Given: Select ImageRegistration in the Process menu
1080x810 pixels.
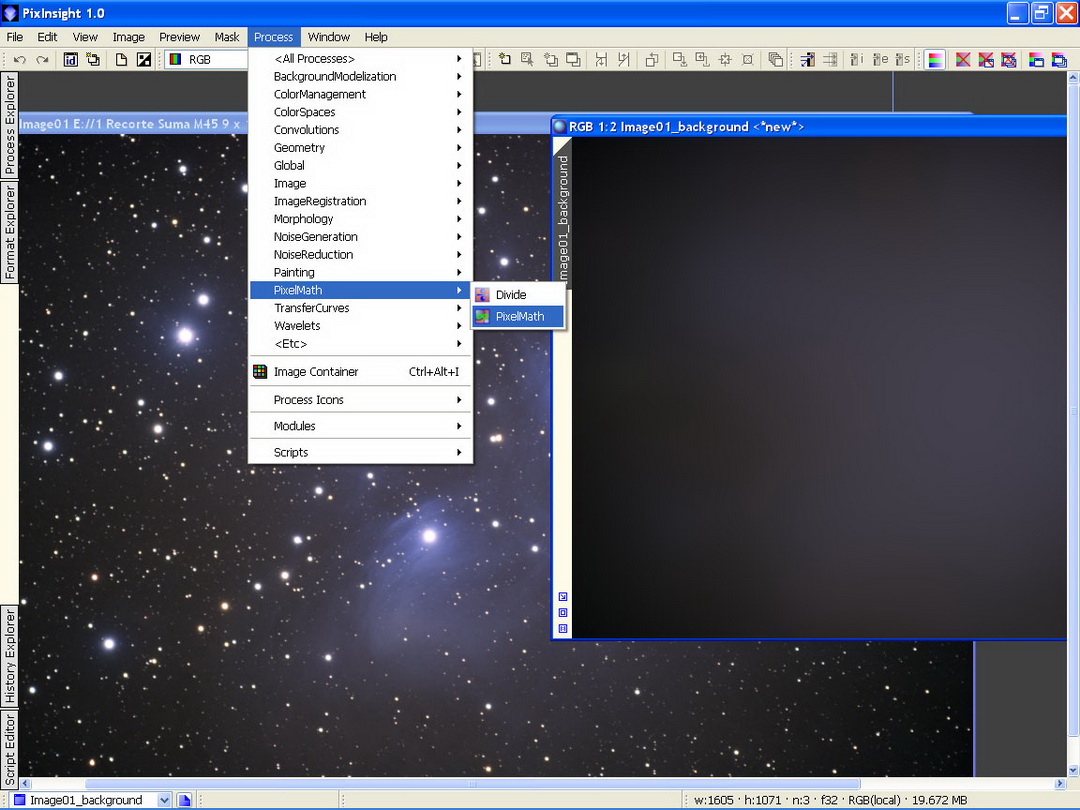Looking at the screenshot, I should click(361, 201).
